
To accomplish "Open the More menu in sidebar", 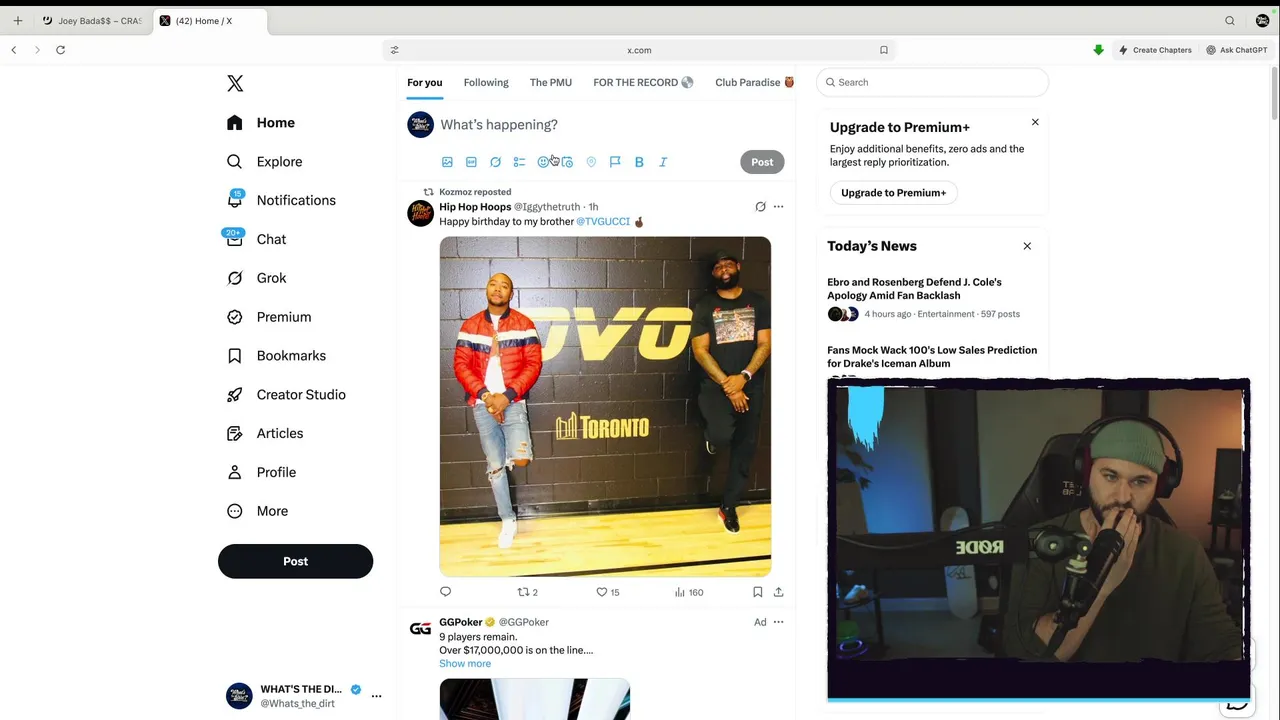I will pyautogui.click(x=257, y=511).
